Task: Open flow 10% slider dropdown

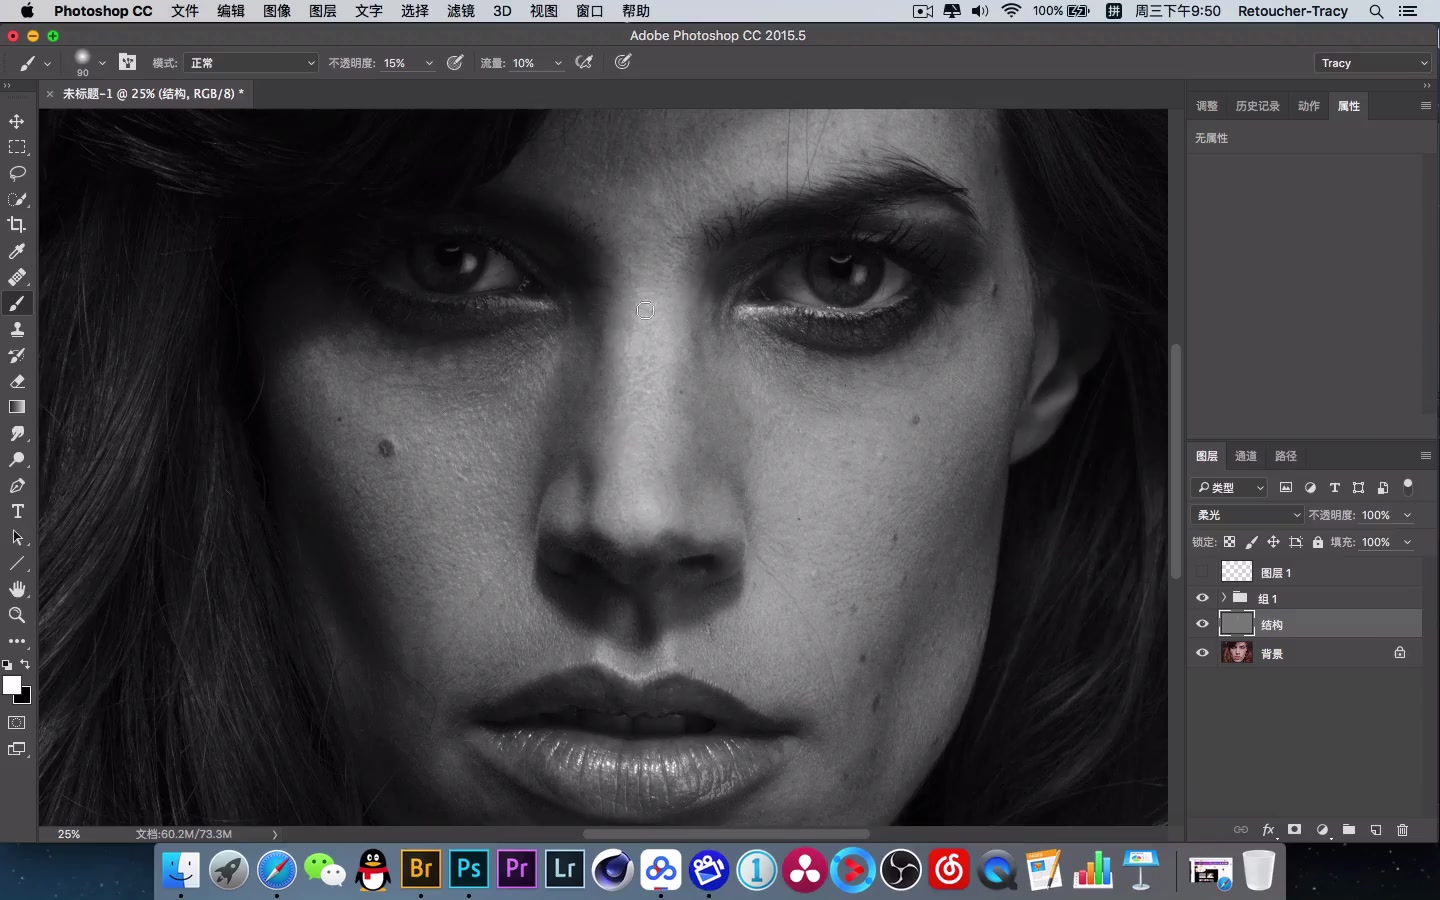Action: (558, 63)
